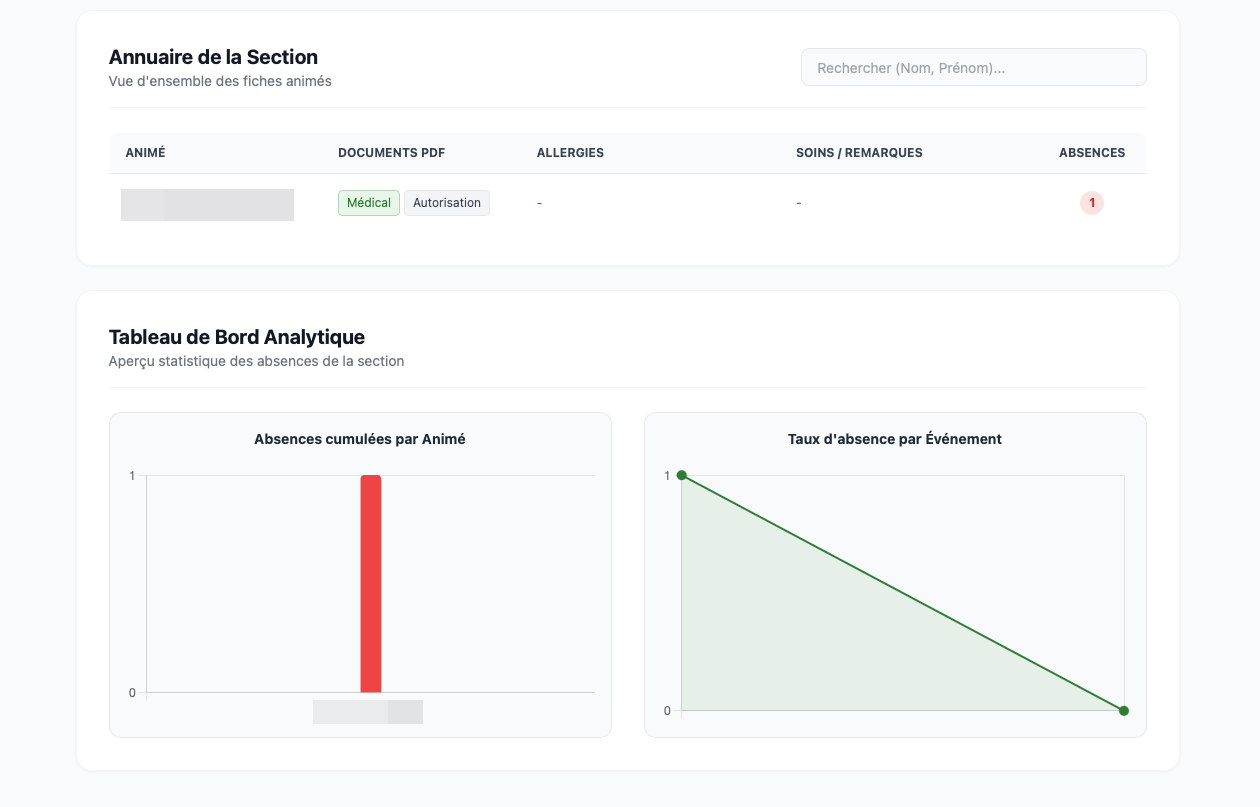Click the Aperçu statistique des absences subtitle
The image size is (1260, 807).
click(256, 361)
